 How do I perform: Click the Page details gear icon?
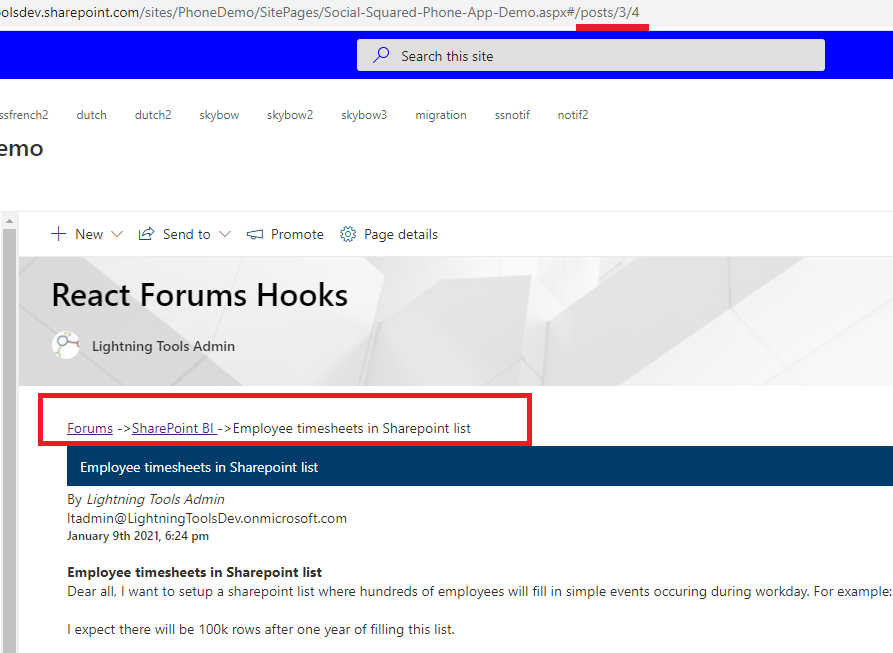pyautogui.click(x=348, y=234)
